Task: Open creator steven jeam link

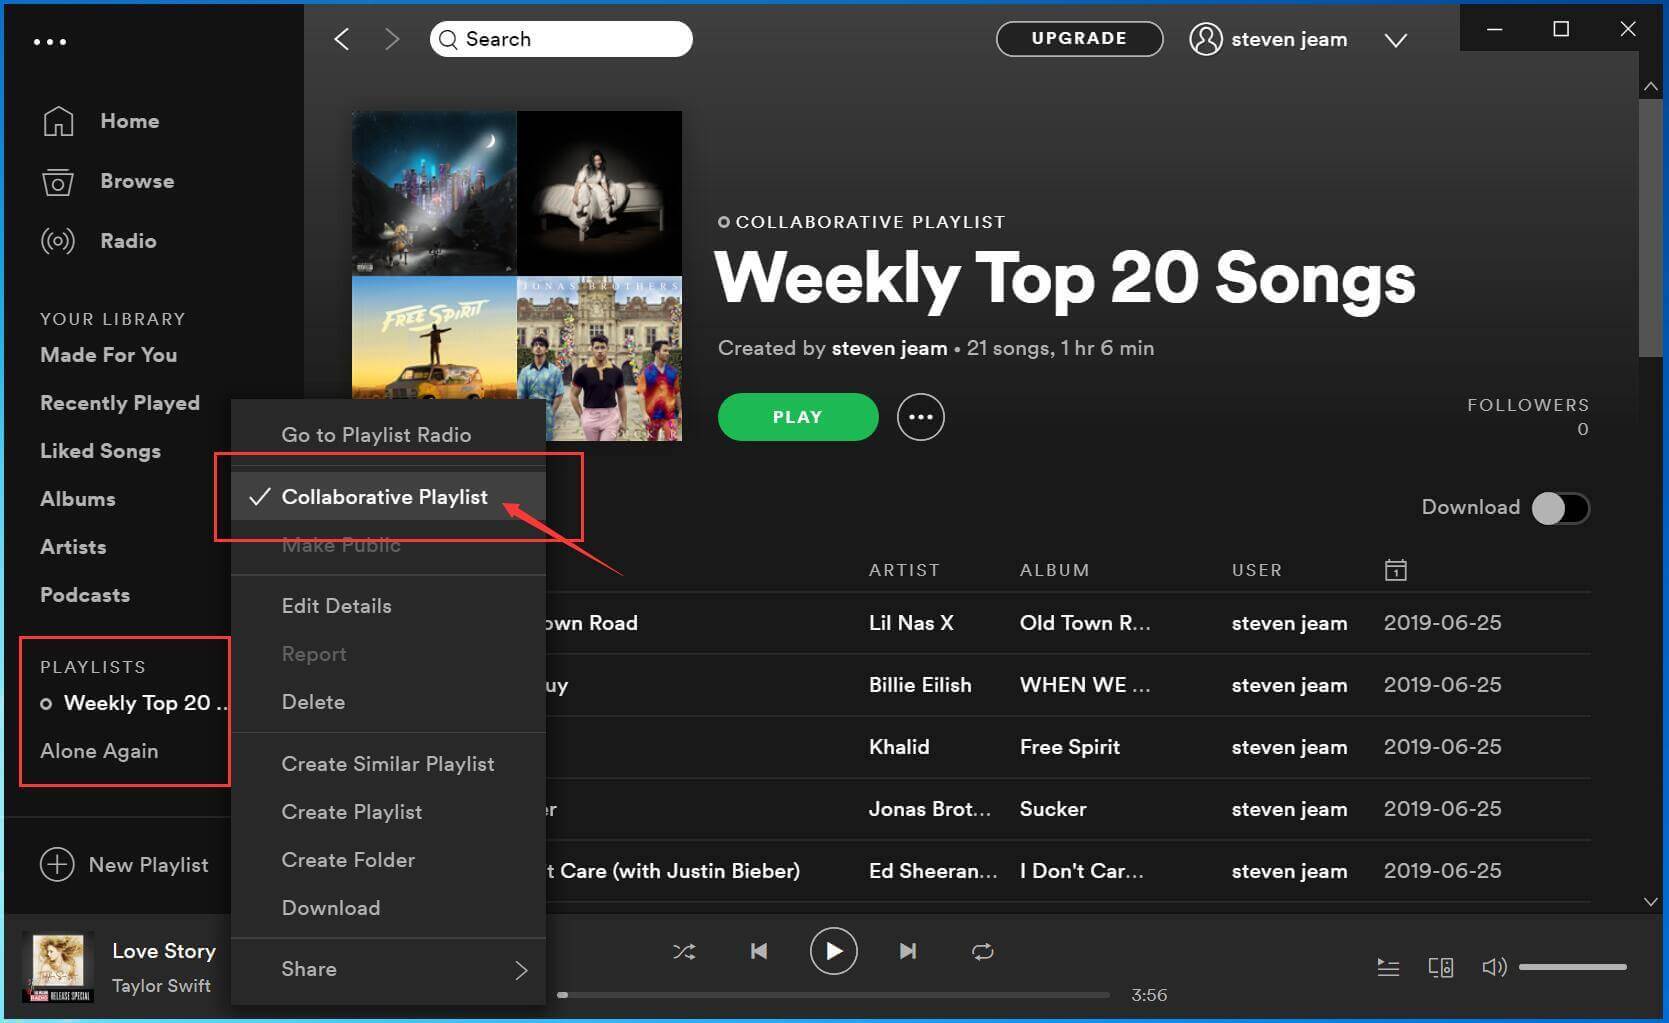Action: pos(889,348)
